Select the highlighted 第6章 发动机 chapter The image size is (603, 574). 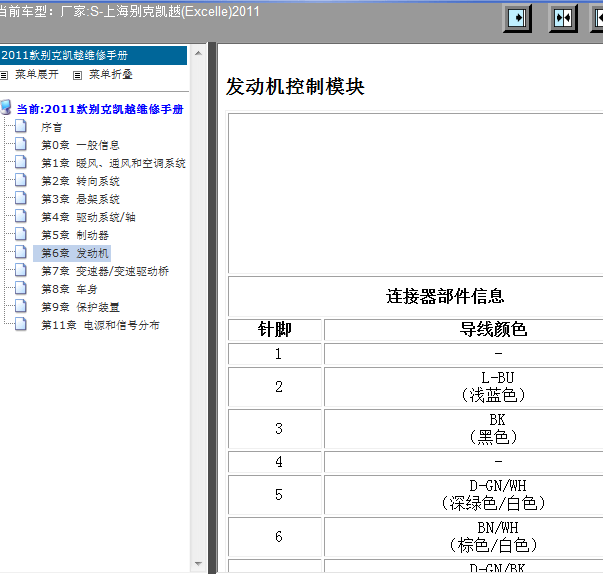click(x=72, y=253)
